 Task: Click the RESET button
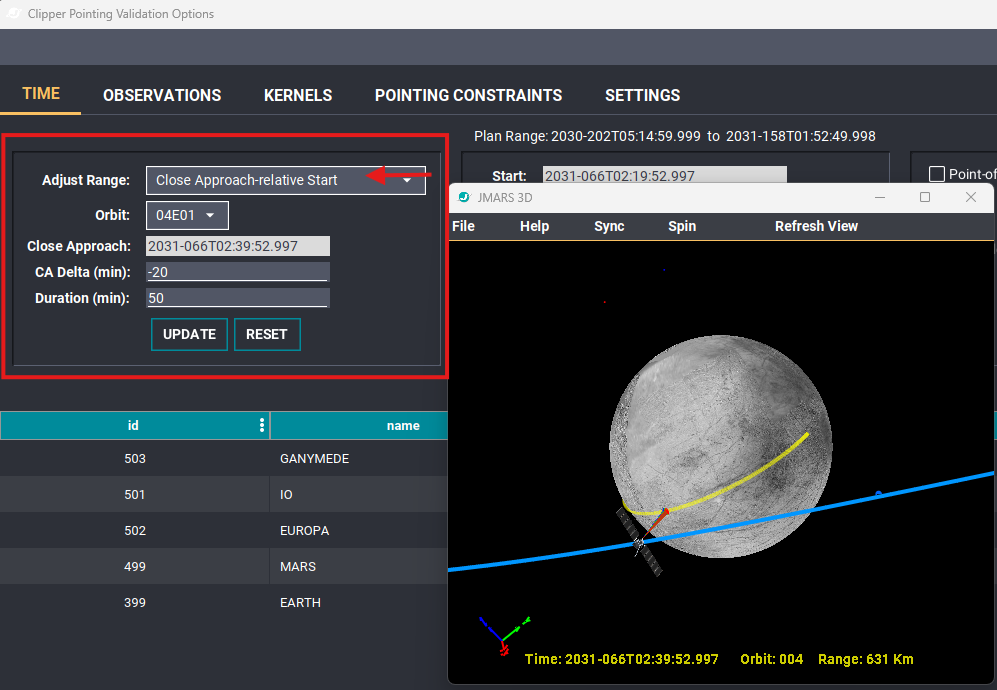click(267, 335)
